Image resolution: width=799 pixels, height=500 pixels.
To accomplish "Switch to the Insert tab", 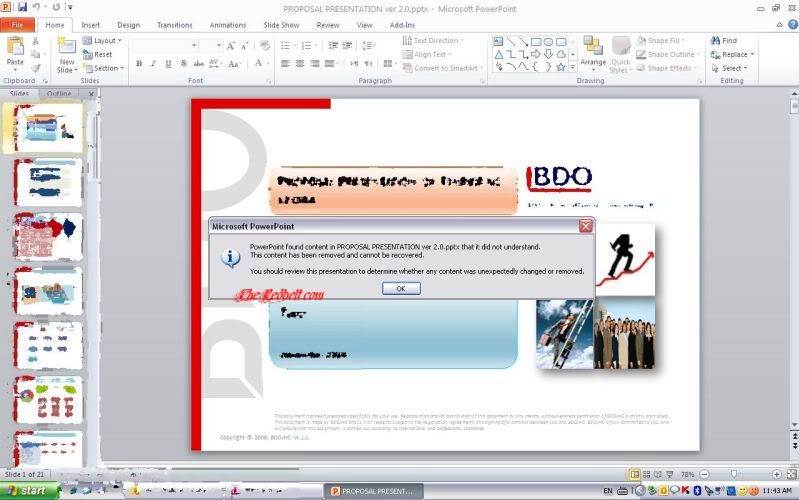I will pyautogui.click(x=91, y=24).
